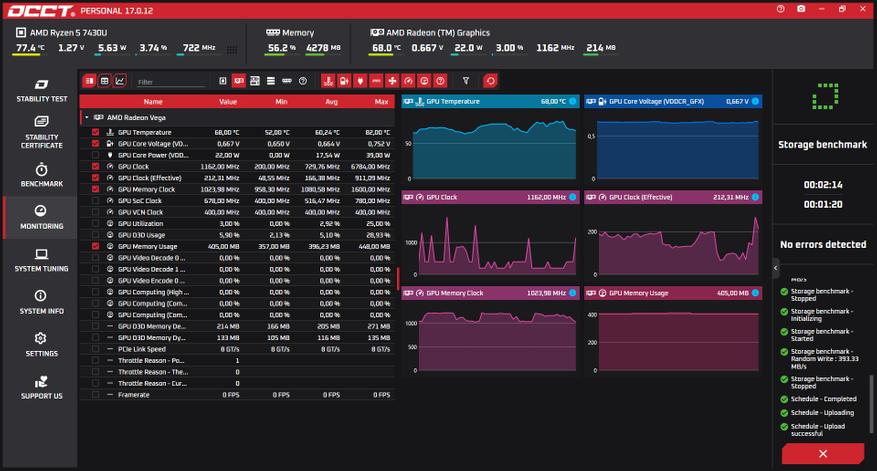This screenshot has height=471, width=877.
Task: Switch to table-only view
Action: (105, 81)
